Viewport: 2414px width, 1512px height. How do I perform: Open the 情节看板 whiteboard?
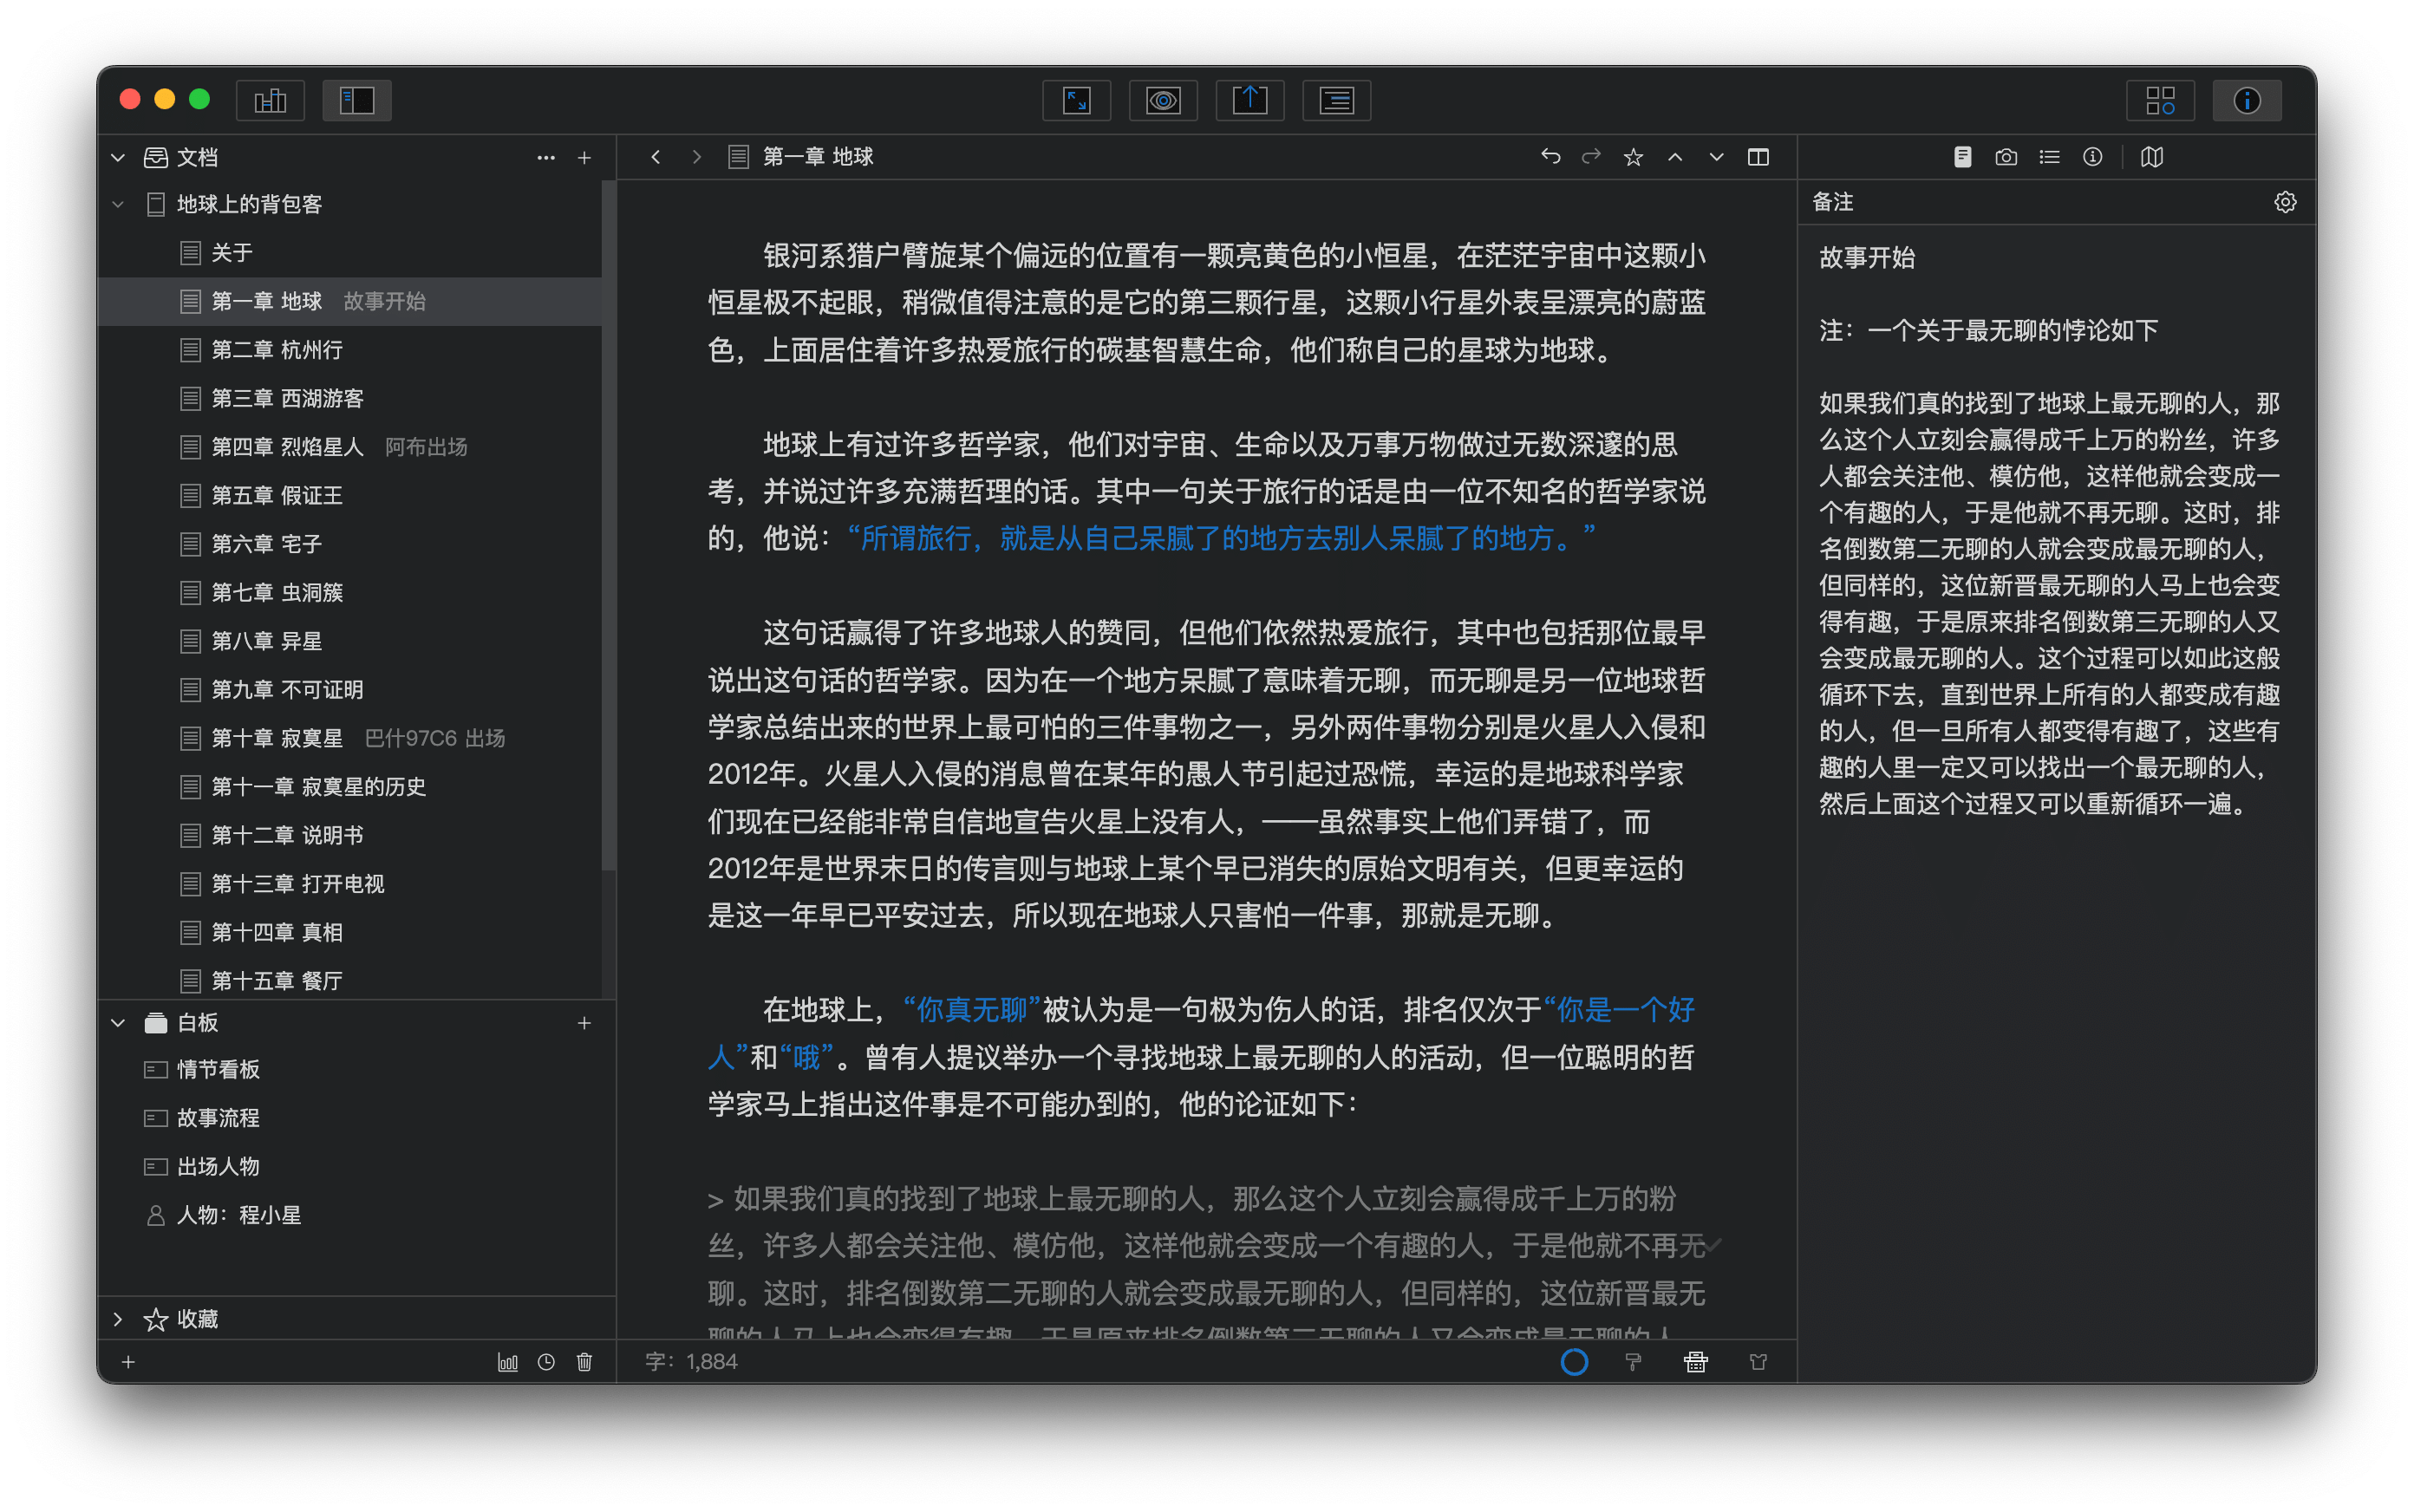[x=356, y=1069]
